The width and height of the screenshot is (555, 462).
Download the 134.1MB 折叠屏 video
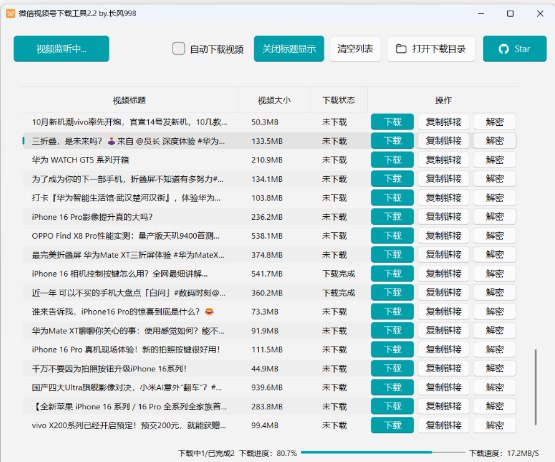[392, 179]
